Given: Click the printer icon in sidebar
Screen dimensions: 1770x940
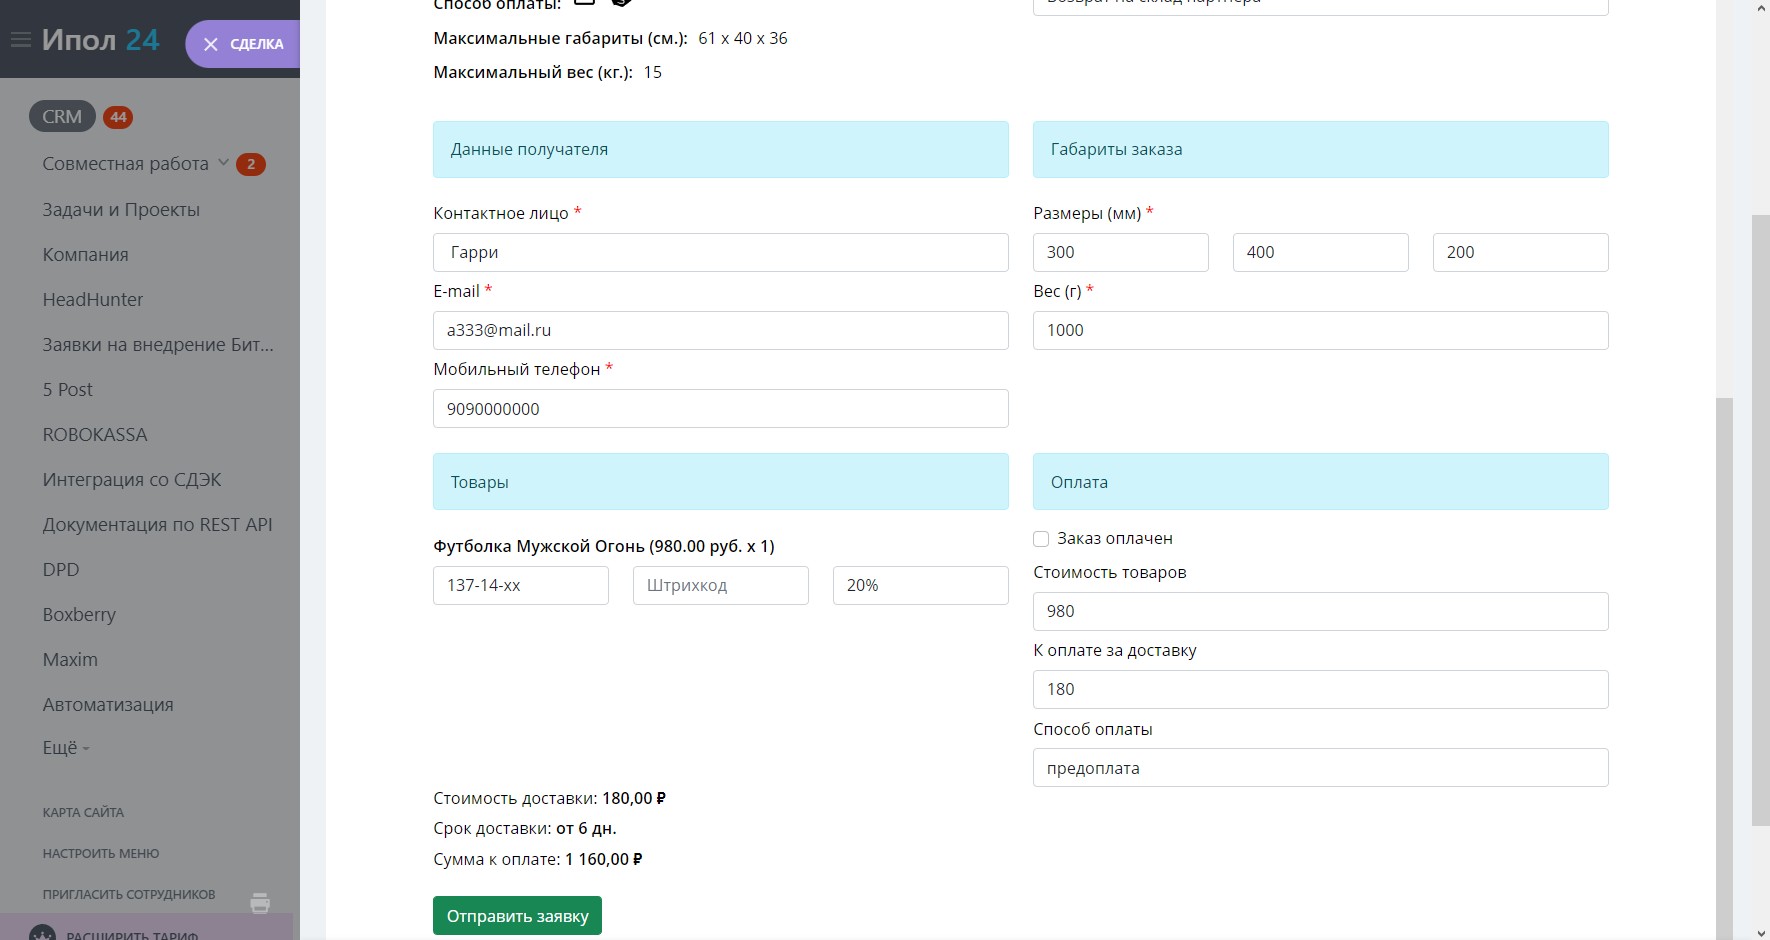Looking at the screenshot, I should pyautogui.click(x=260, y=902).
